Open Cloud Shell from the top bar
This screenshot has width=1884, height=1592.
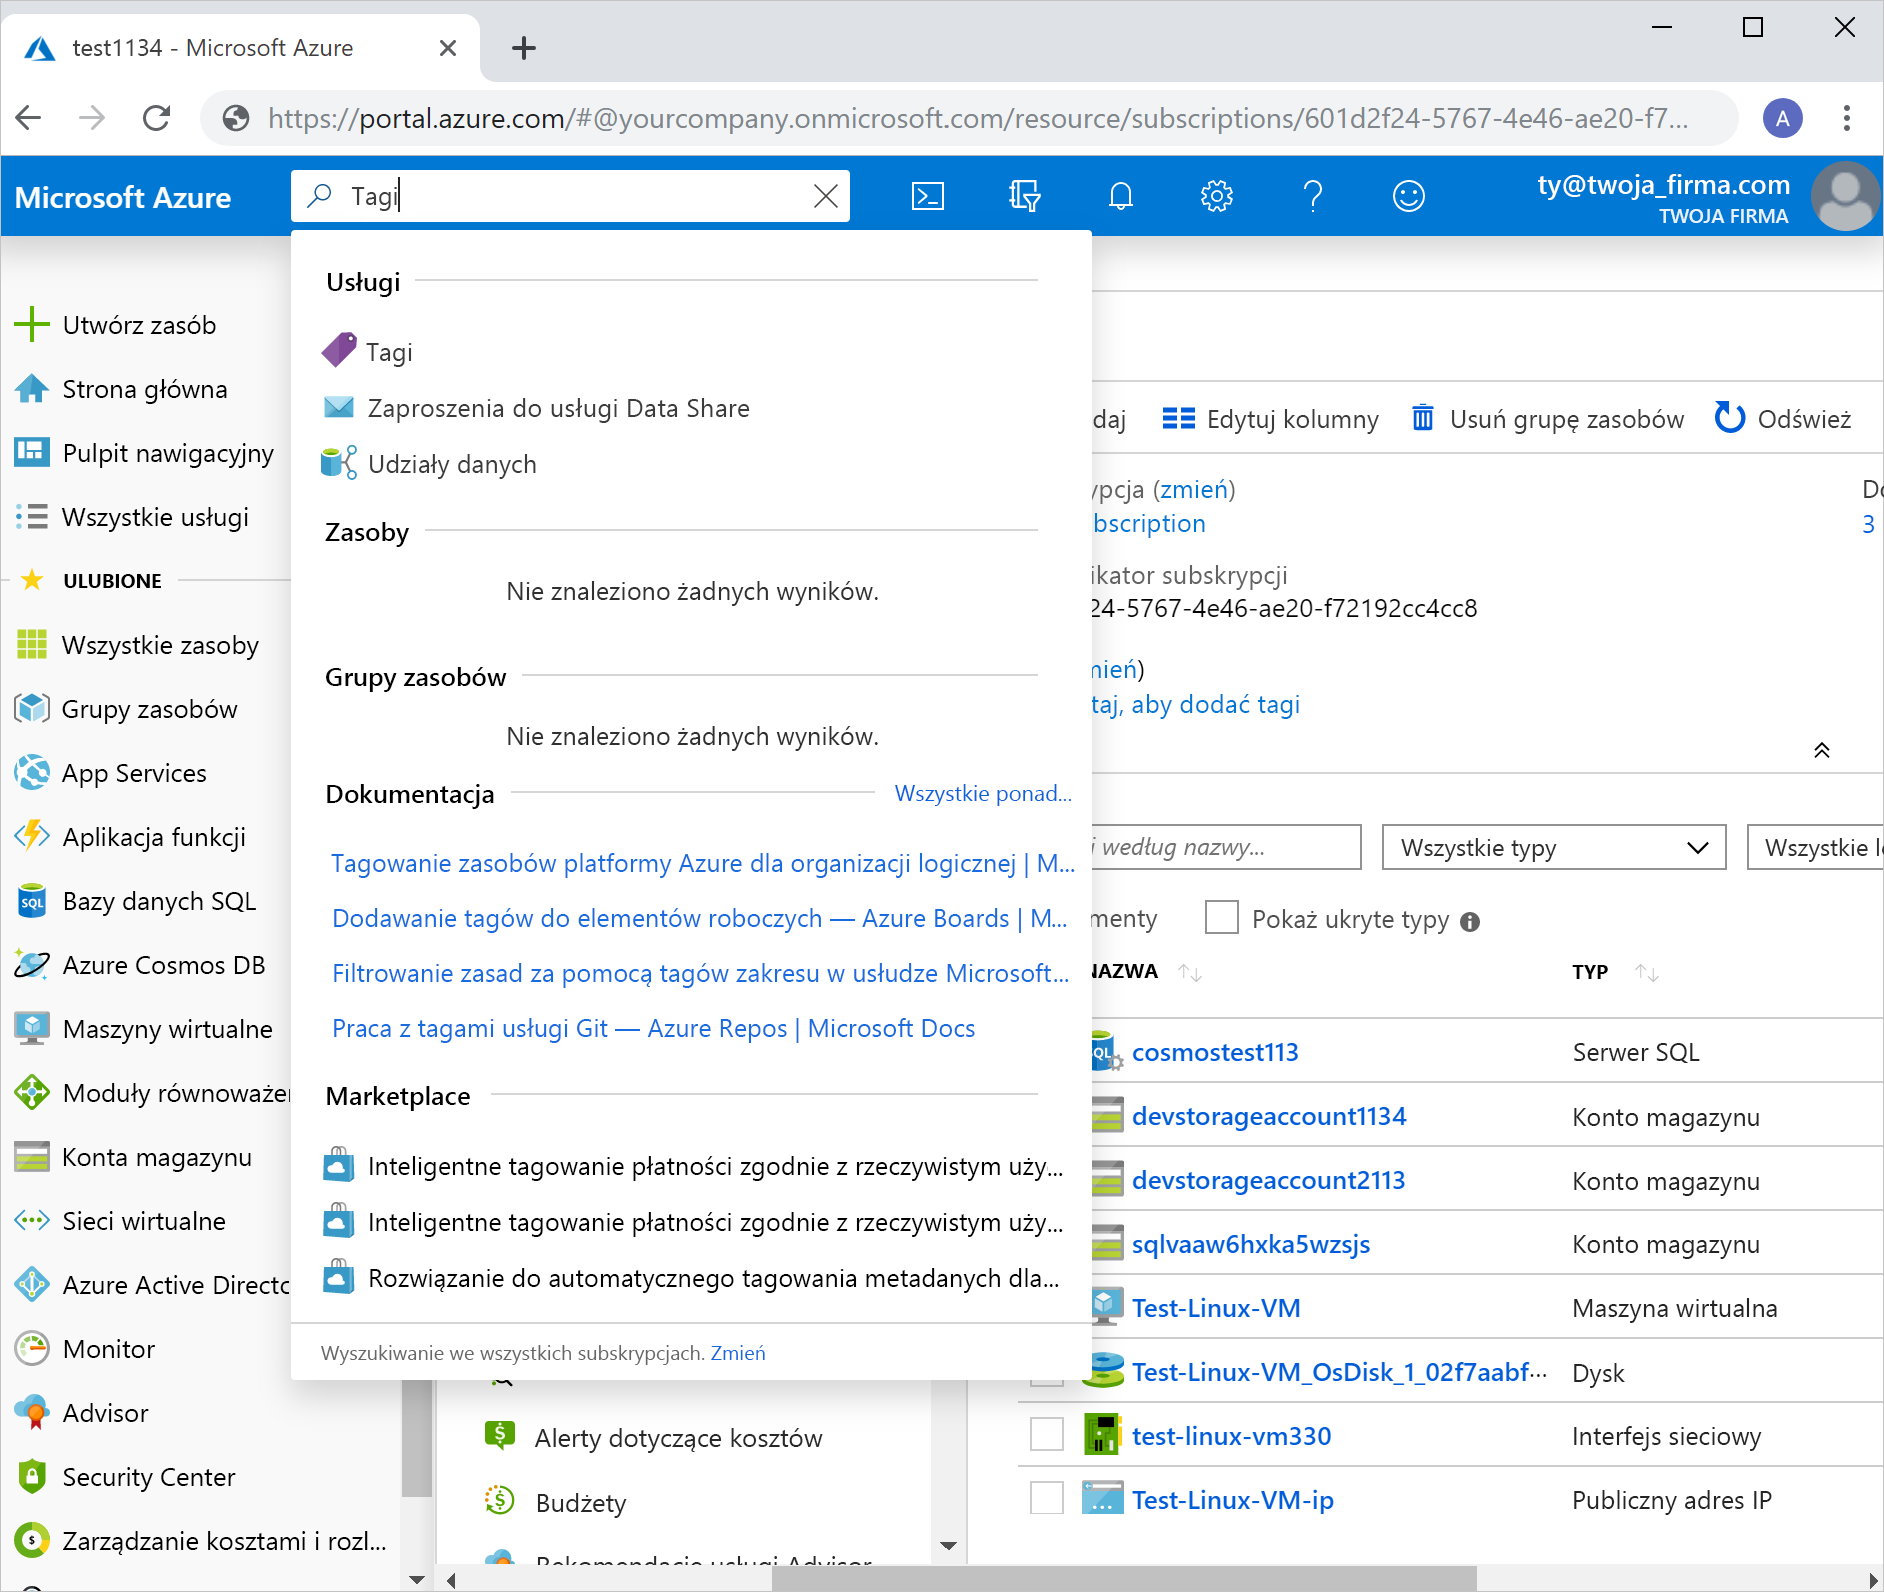(x=927, y=196)
